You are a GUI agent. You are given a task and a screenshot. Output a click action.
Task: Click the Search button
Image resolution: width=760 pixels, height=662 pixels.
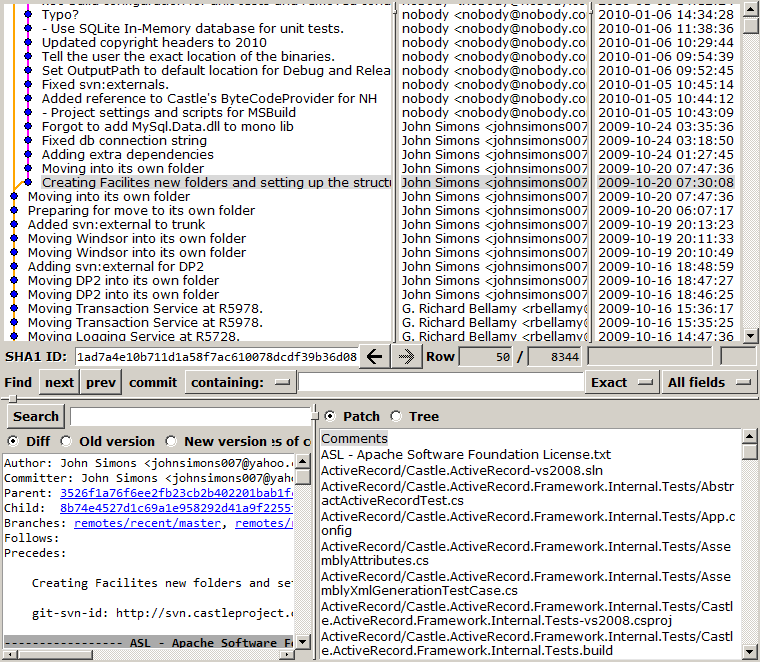point(36,416)
